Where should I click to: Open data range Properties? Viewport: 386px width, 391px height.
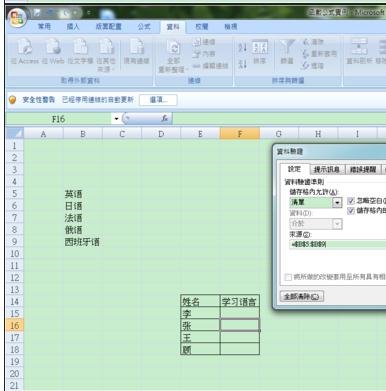[204, 54]
